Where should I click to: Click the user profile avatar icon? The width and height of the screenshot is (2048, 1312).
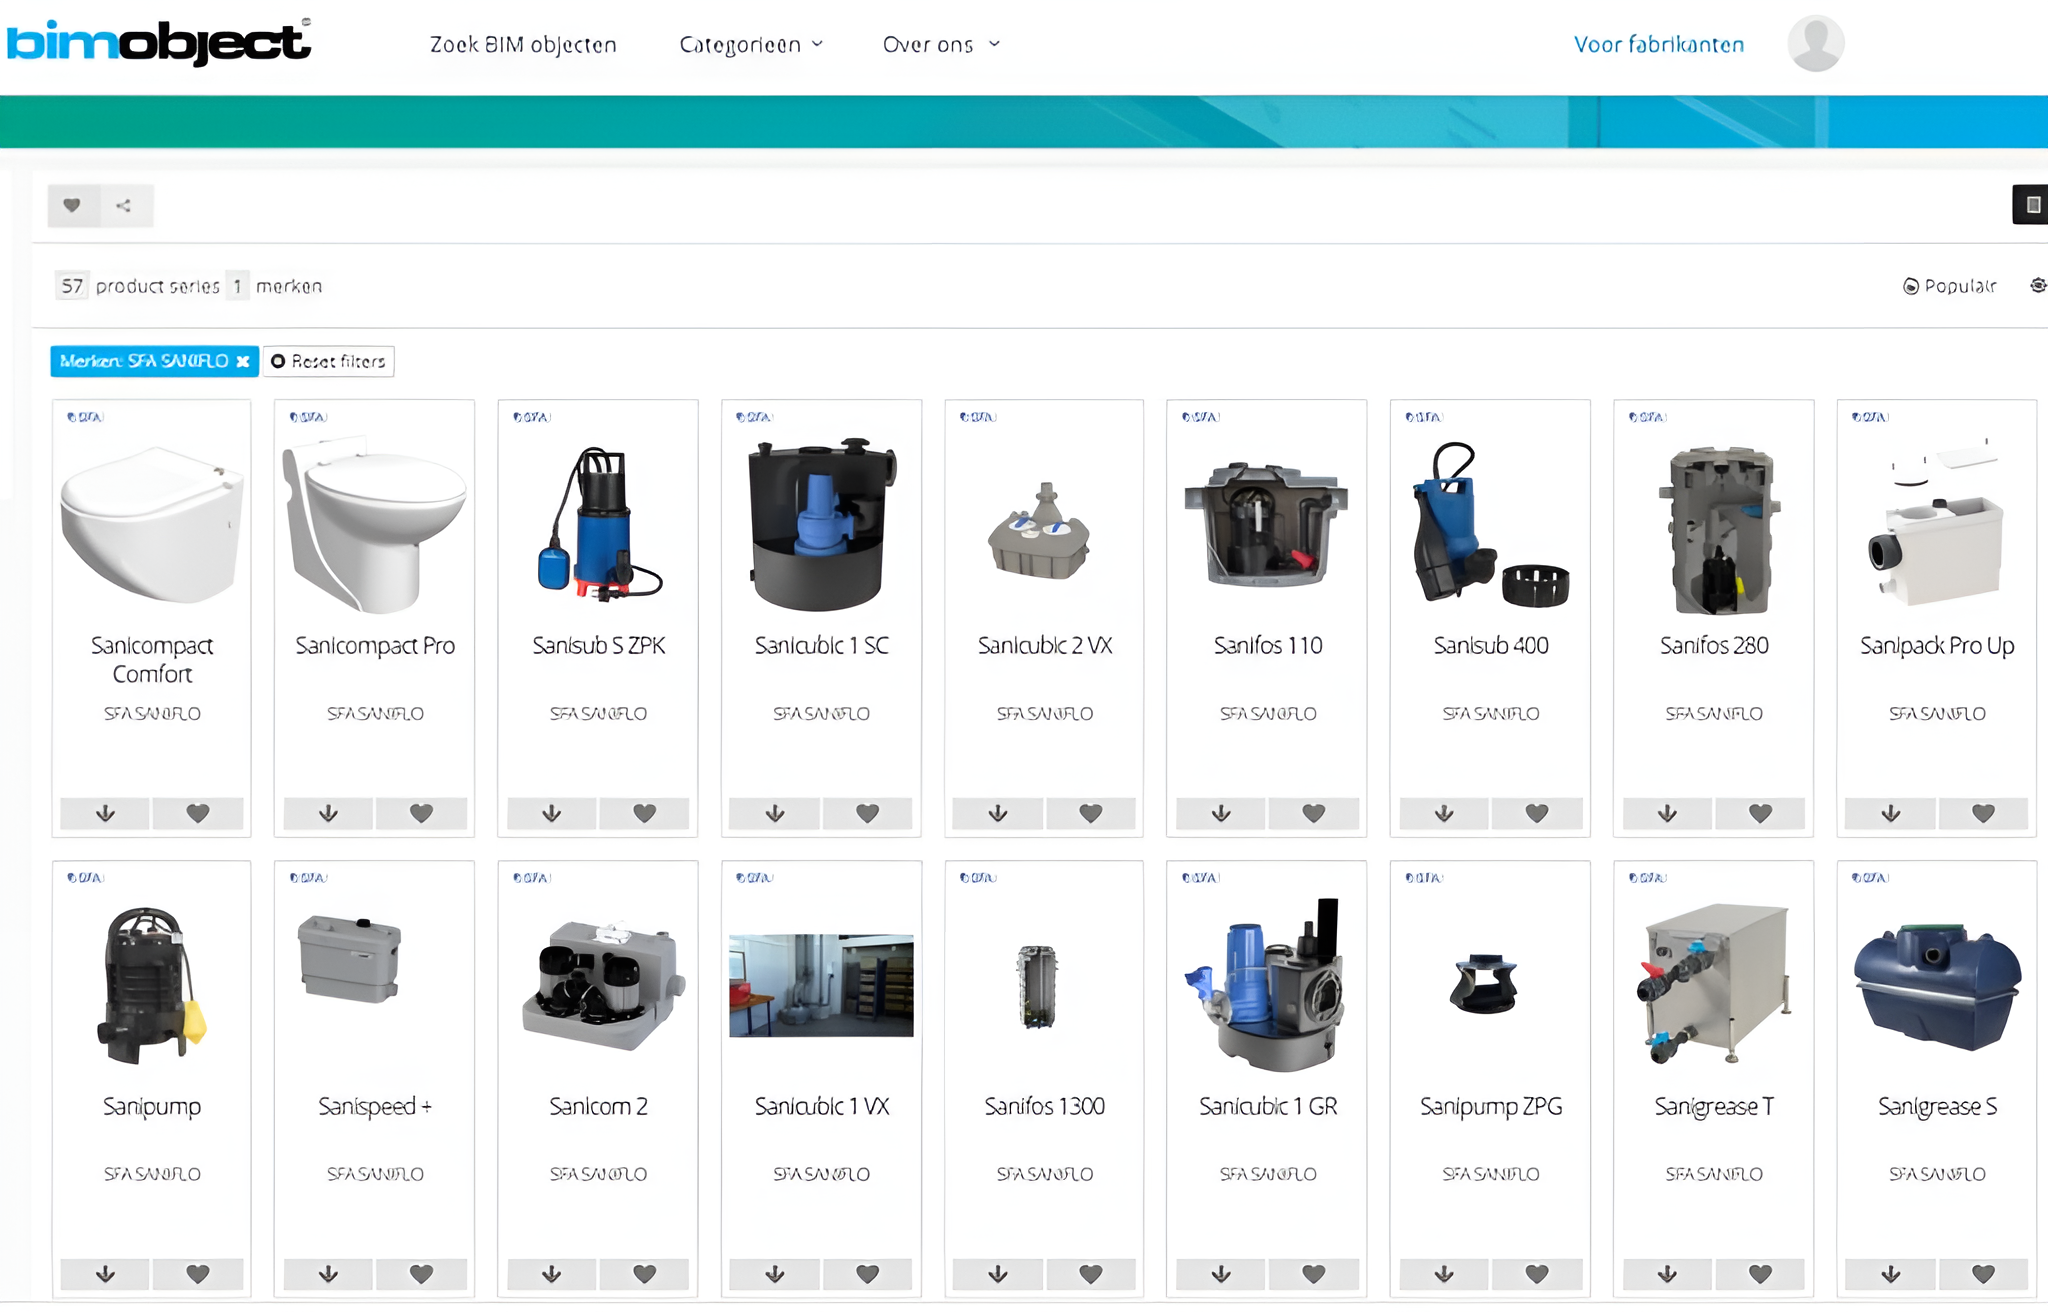(1815, 44)
